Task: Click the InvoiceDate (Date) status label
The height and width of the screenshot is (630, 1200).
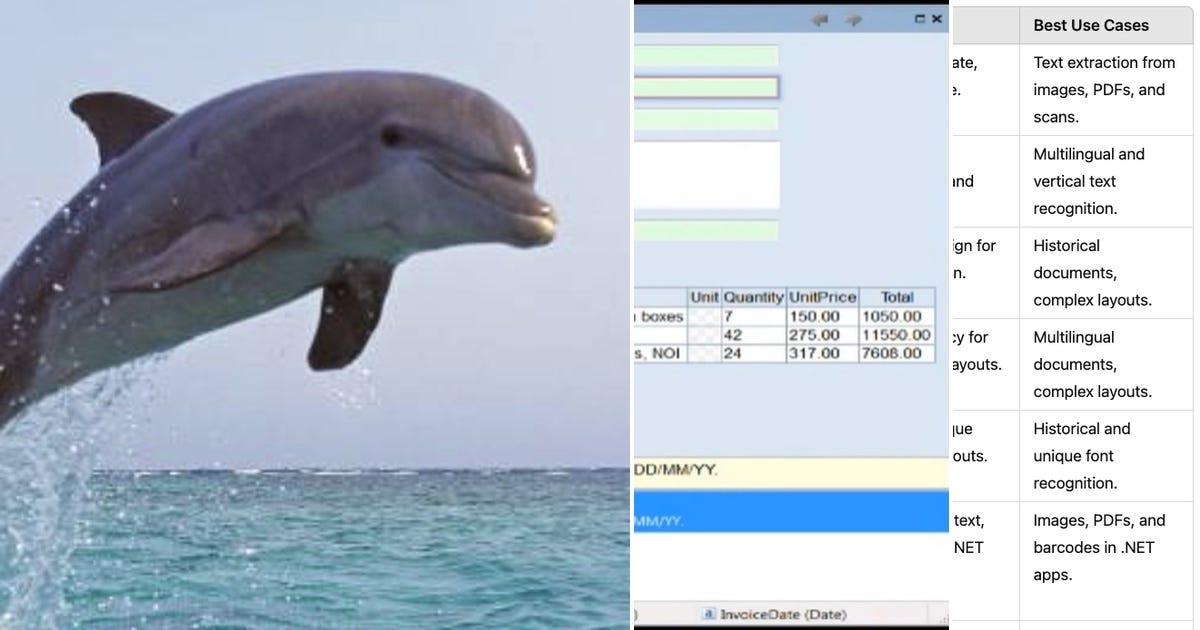Action: tap(783, 613)
